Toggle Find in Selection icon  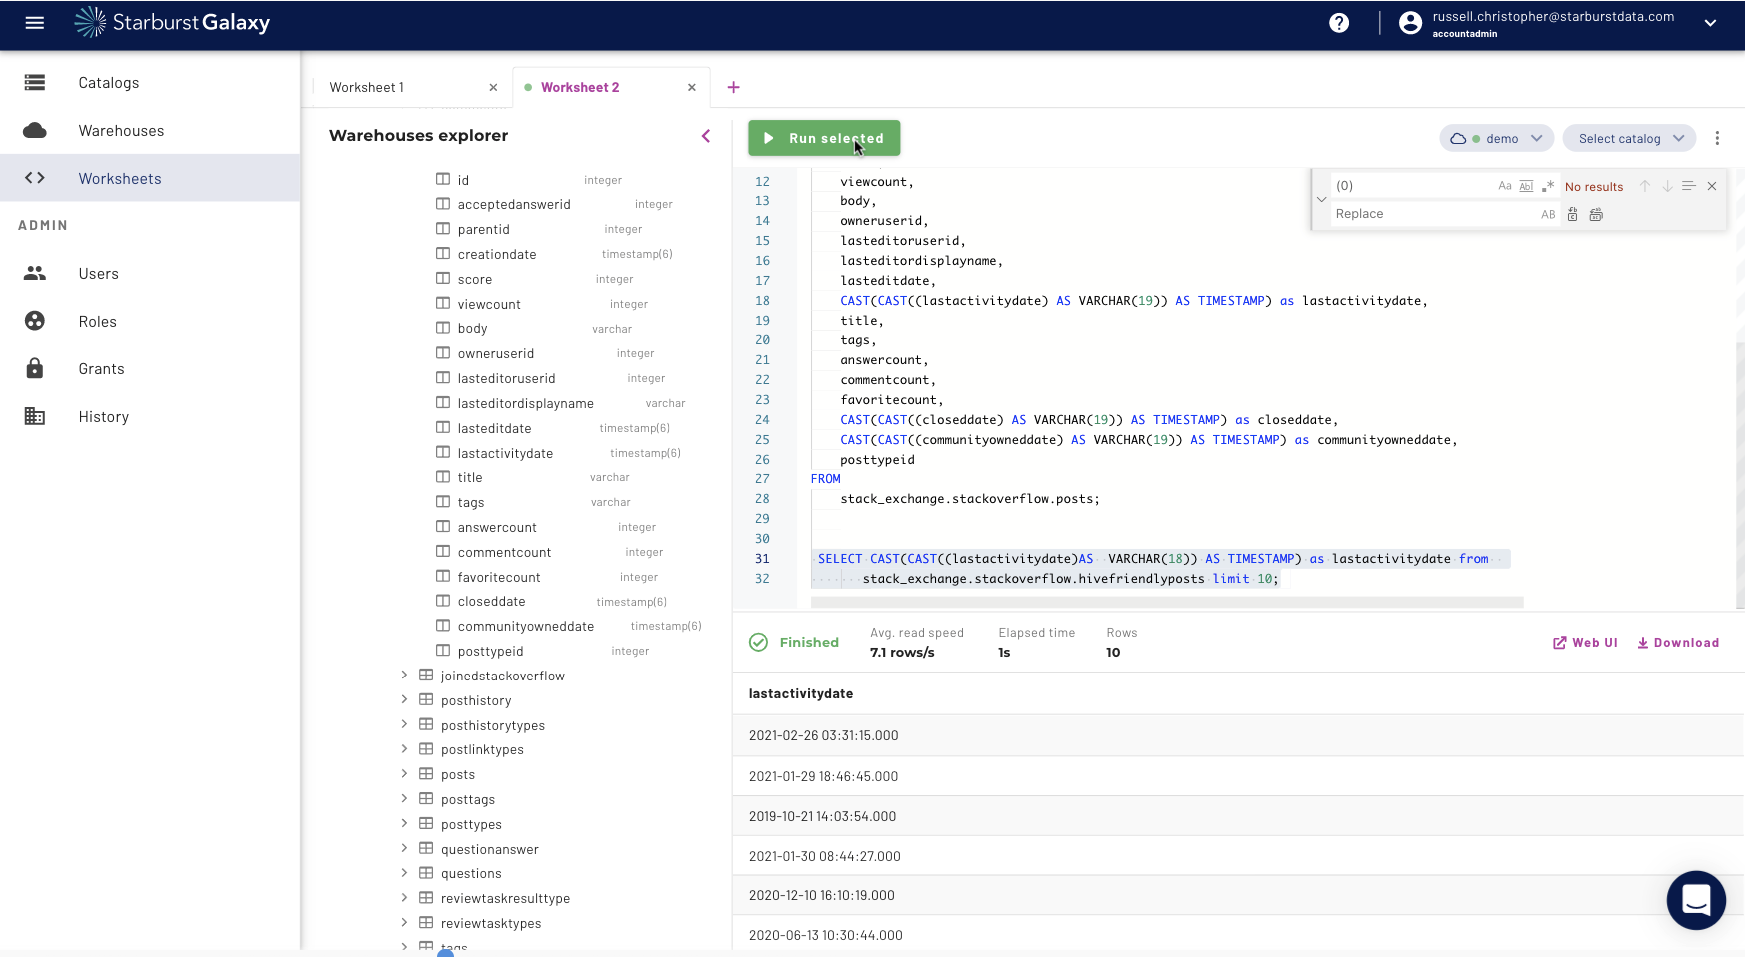click(1688, 186)
